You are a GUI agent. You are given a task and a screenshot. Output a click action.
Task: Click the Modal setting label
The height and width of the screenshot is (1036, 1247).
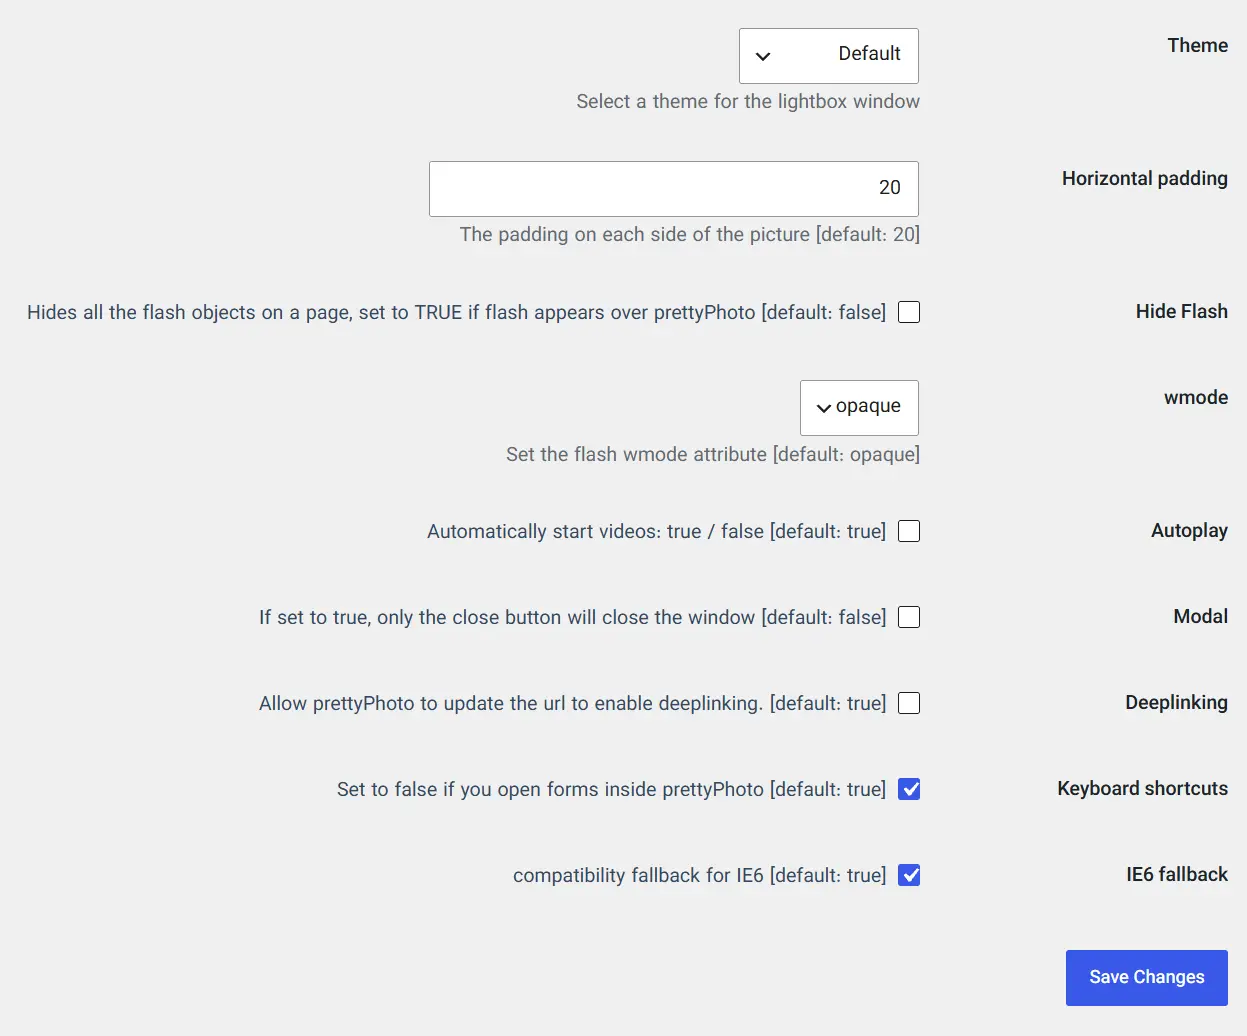click(1201, 617)
